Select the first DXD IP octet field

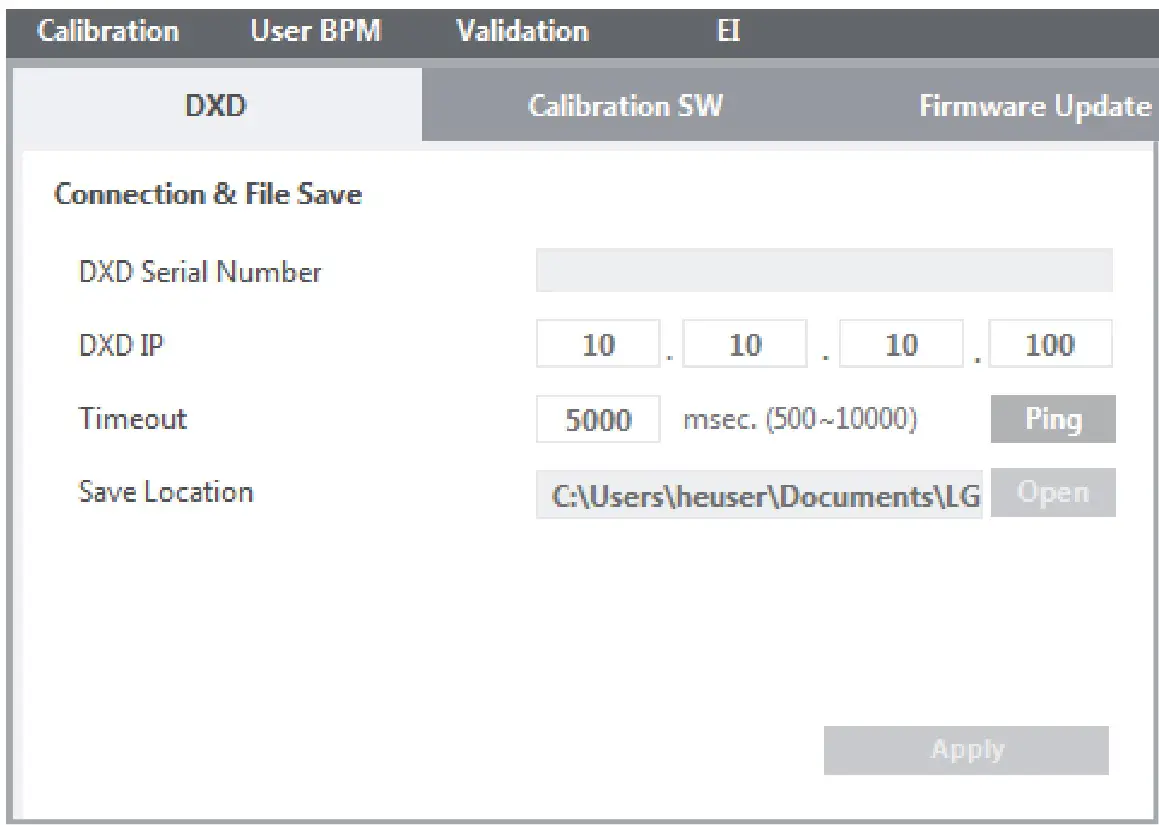(x=597, y=343)
